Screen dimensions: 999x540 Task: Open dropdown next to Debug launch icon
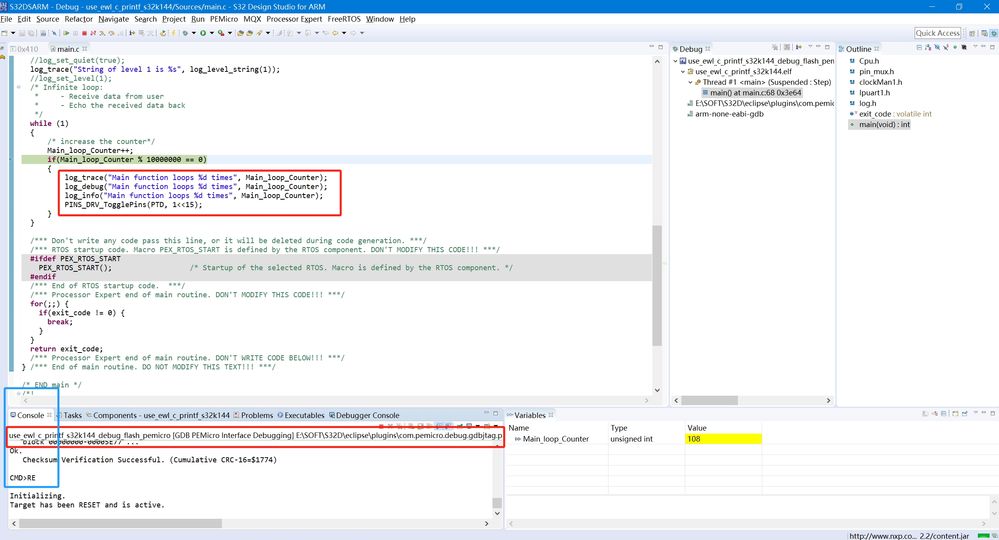coord(194,33)
